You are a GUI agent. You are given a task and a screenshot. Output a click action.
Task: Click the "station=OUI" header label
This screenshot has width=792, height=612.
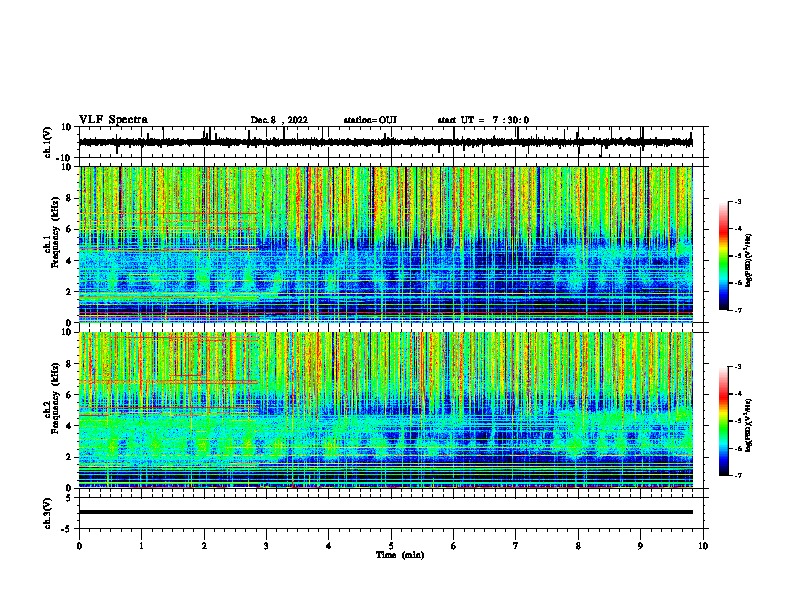coord(370,120)
